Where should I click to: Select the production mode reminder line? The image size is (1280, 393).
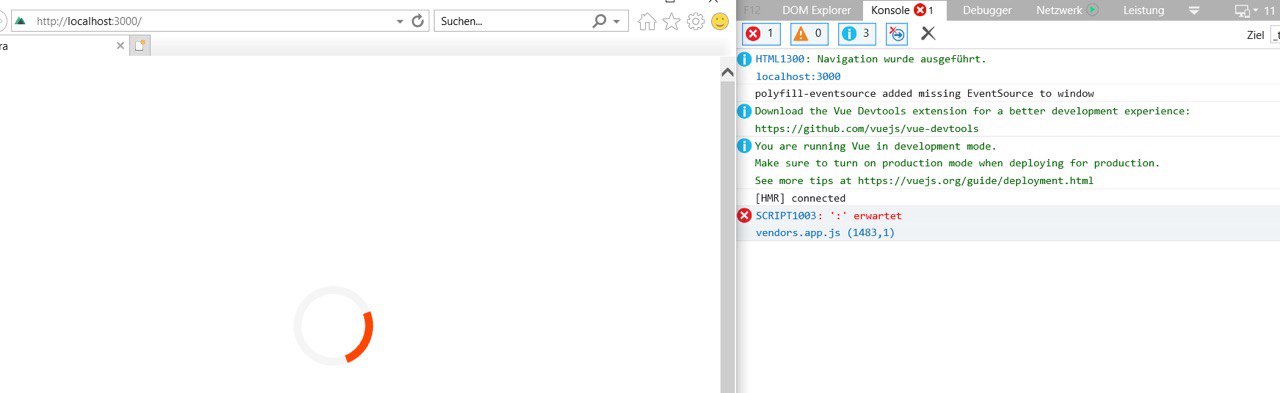pos(957,163)
